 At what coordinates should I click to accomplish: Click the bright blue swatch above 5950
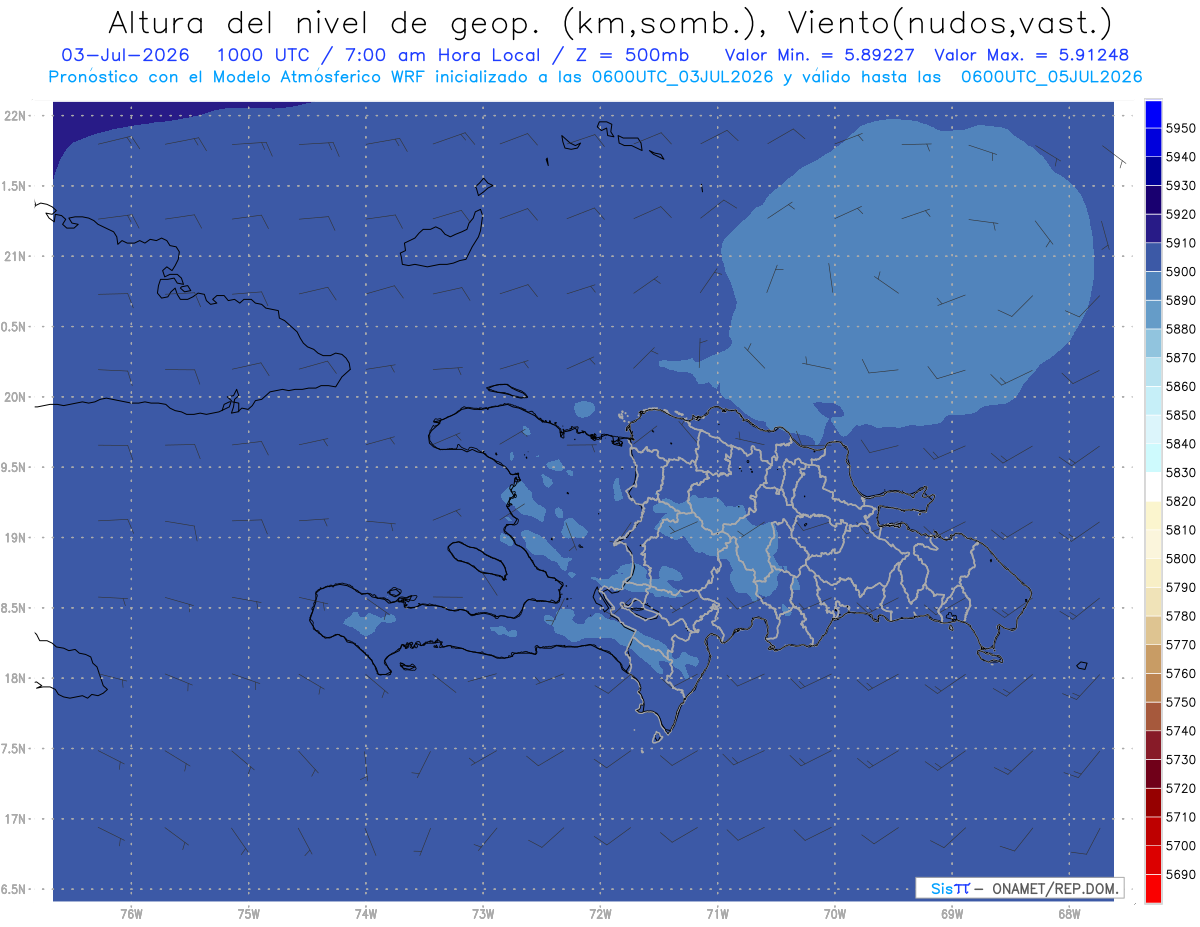coord(1153,113)
